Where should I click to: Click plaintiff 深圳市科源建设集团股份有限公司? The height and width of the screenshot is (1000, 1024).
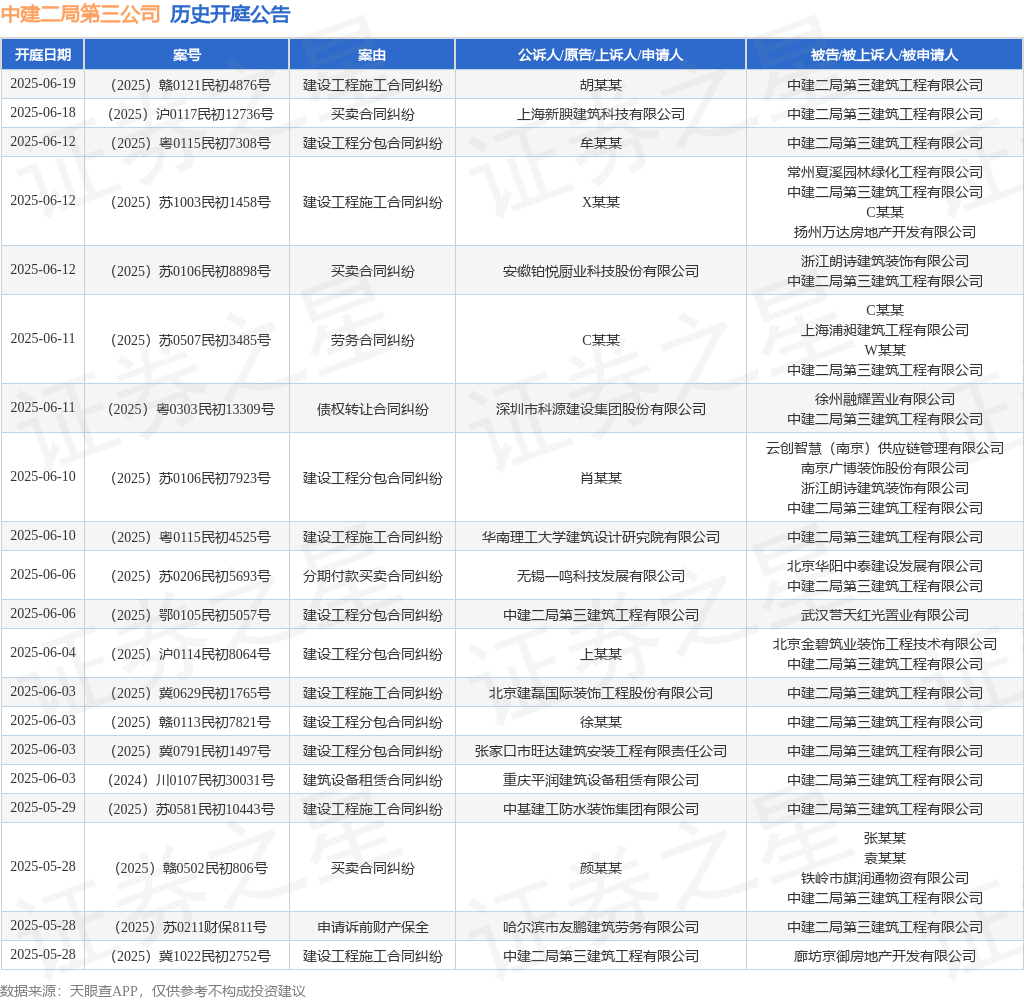pyautogui.click(x=601, y=409)
